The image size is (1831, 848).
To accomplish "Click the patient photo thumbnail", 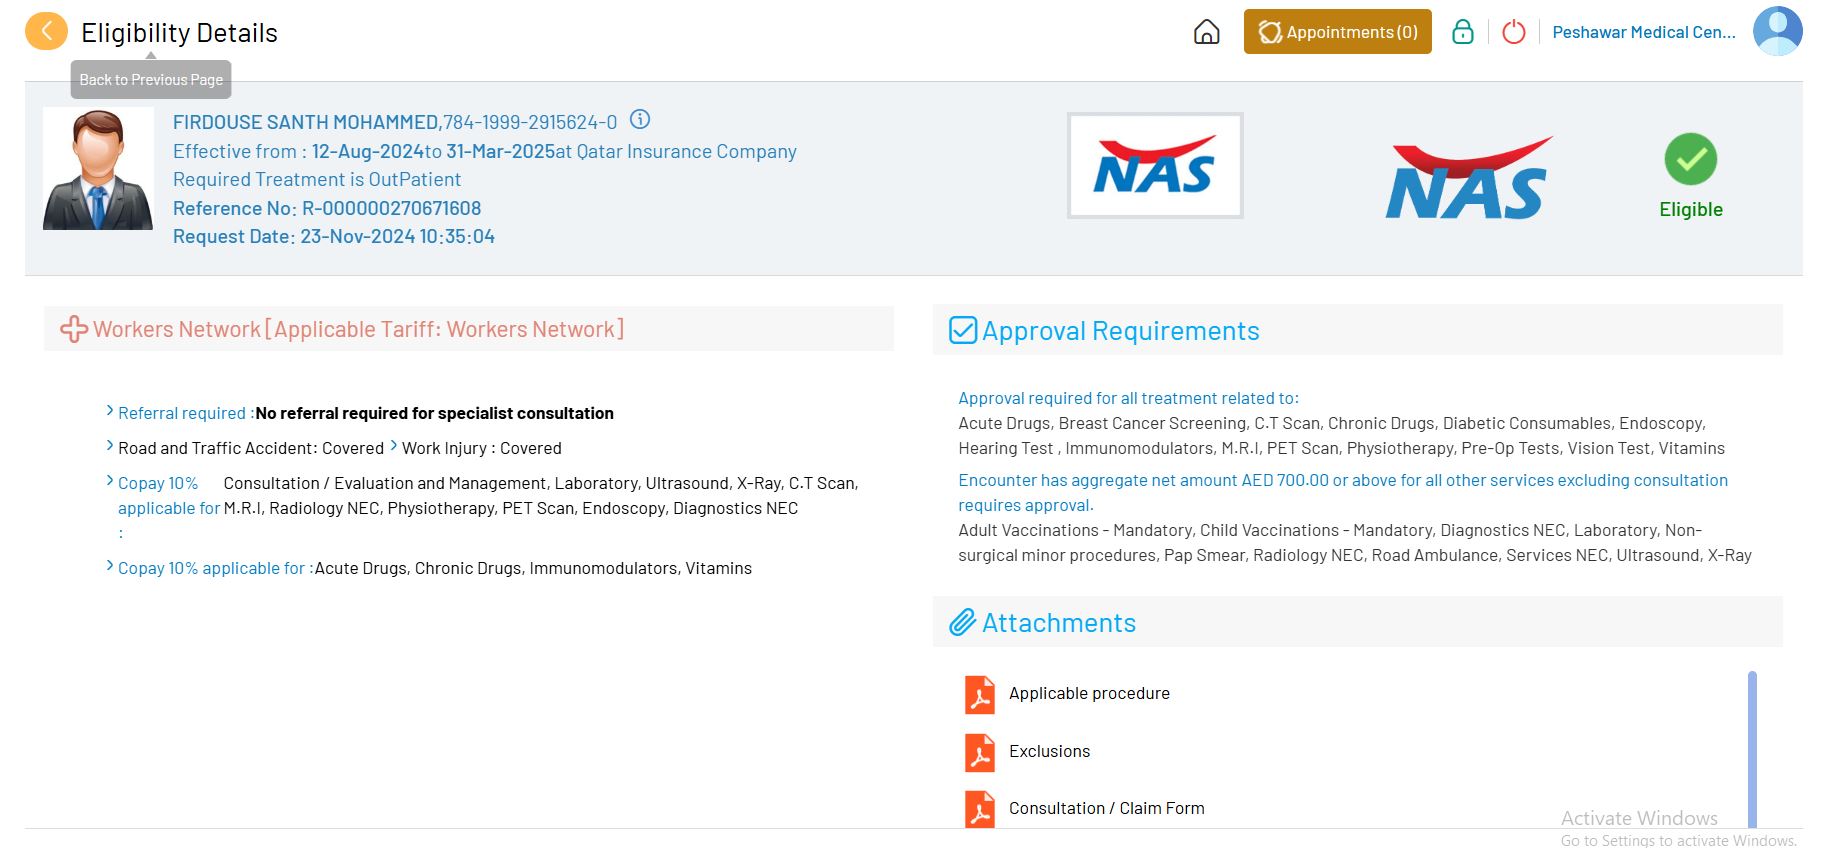I will (98, 169).
